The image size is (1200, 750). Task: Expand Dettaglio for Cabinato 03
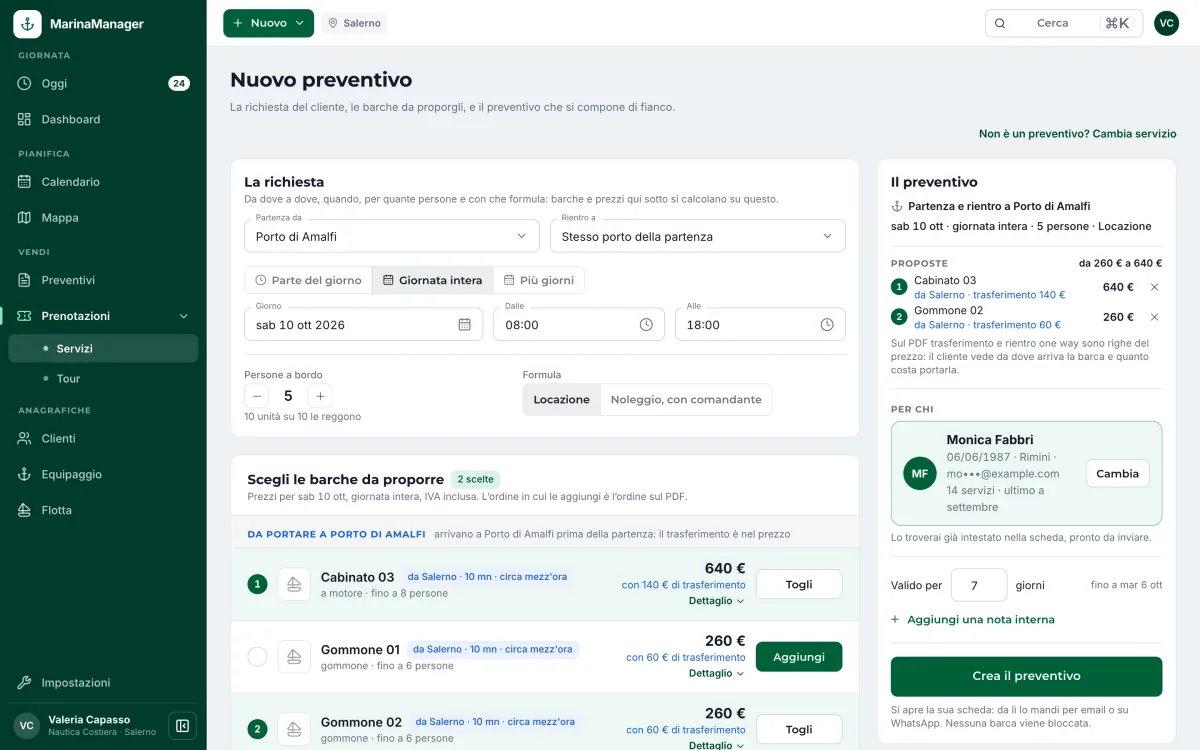click(717, 601)
